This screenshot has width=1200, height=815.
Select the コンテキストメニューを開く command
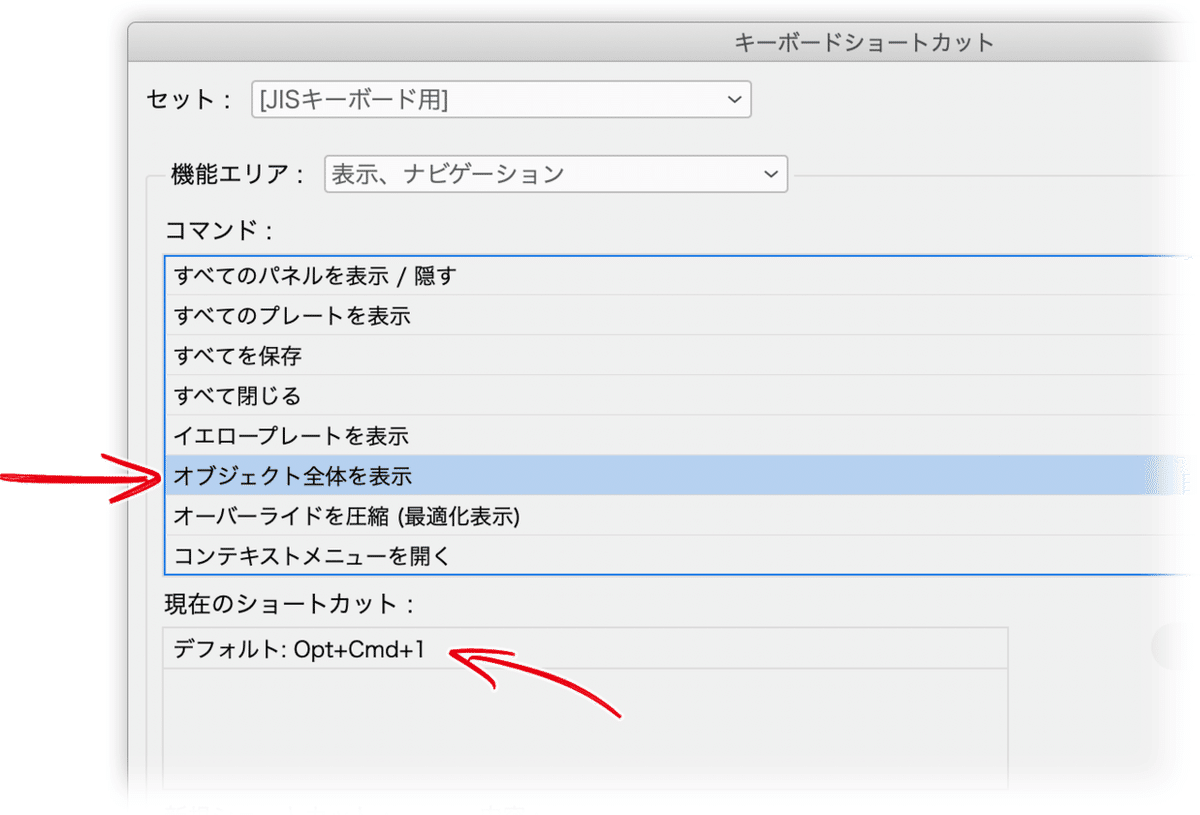400,556
